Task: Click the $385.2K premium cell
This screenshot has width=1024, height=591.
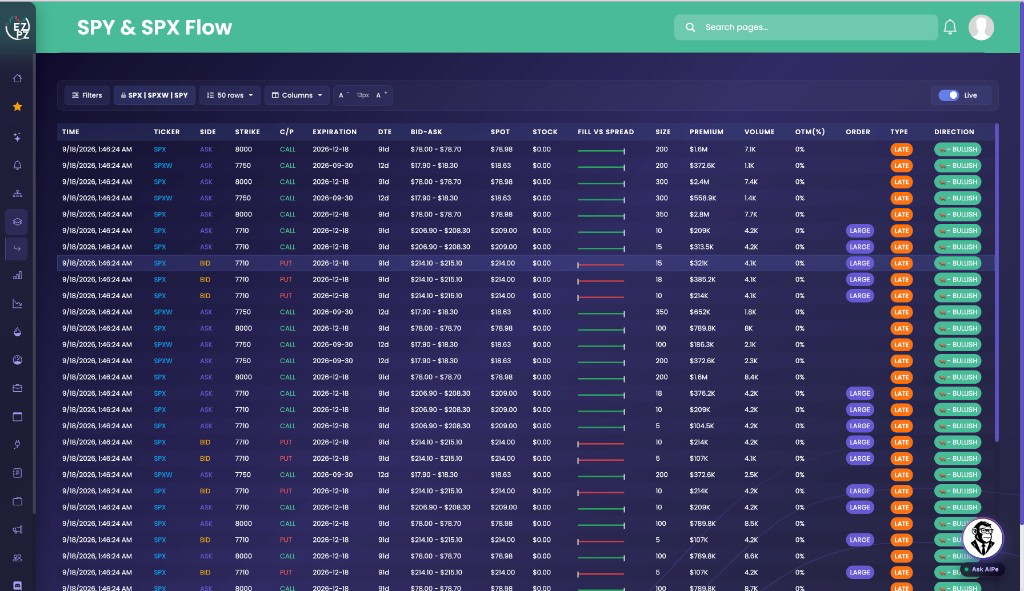Action: point(703,280)
